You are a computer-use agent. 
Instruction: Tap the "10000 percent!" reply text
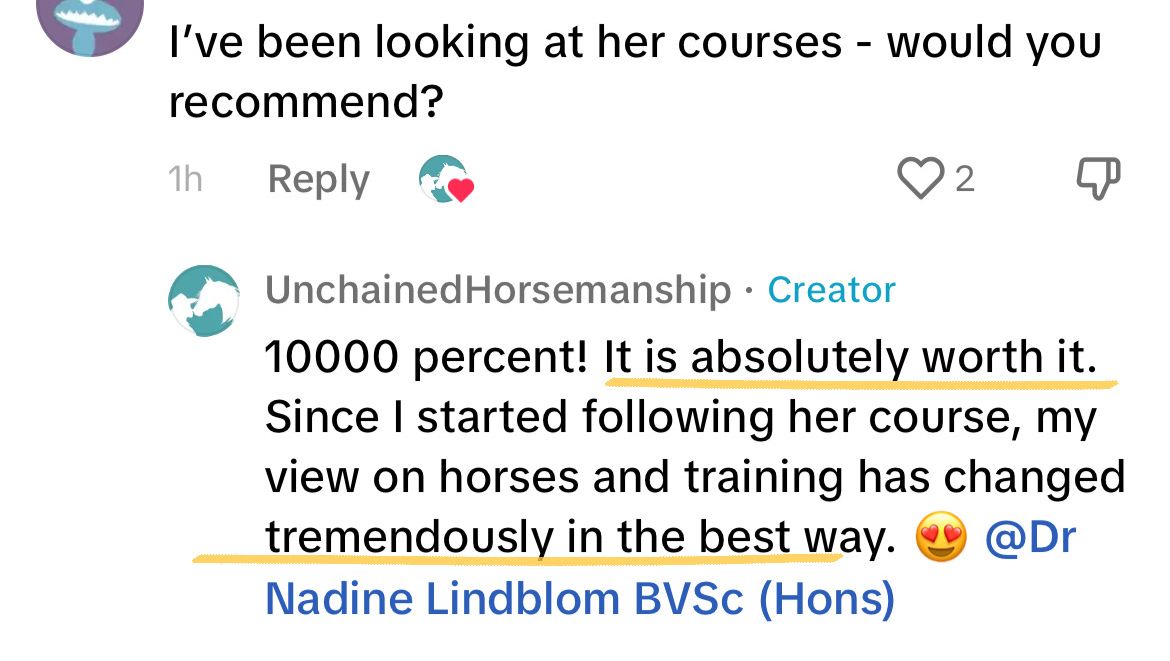427,358
